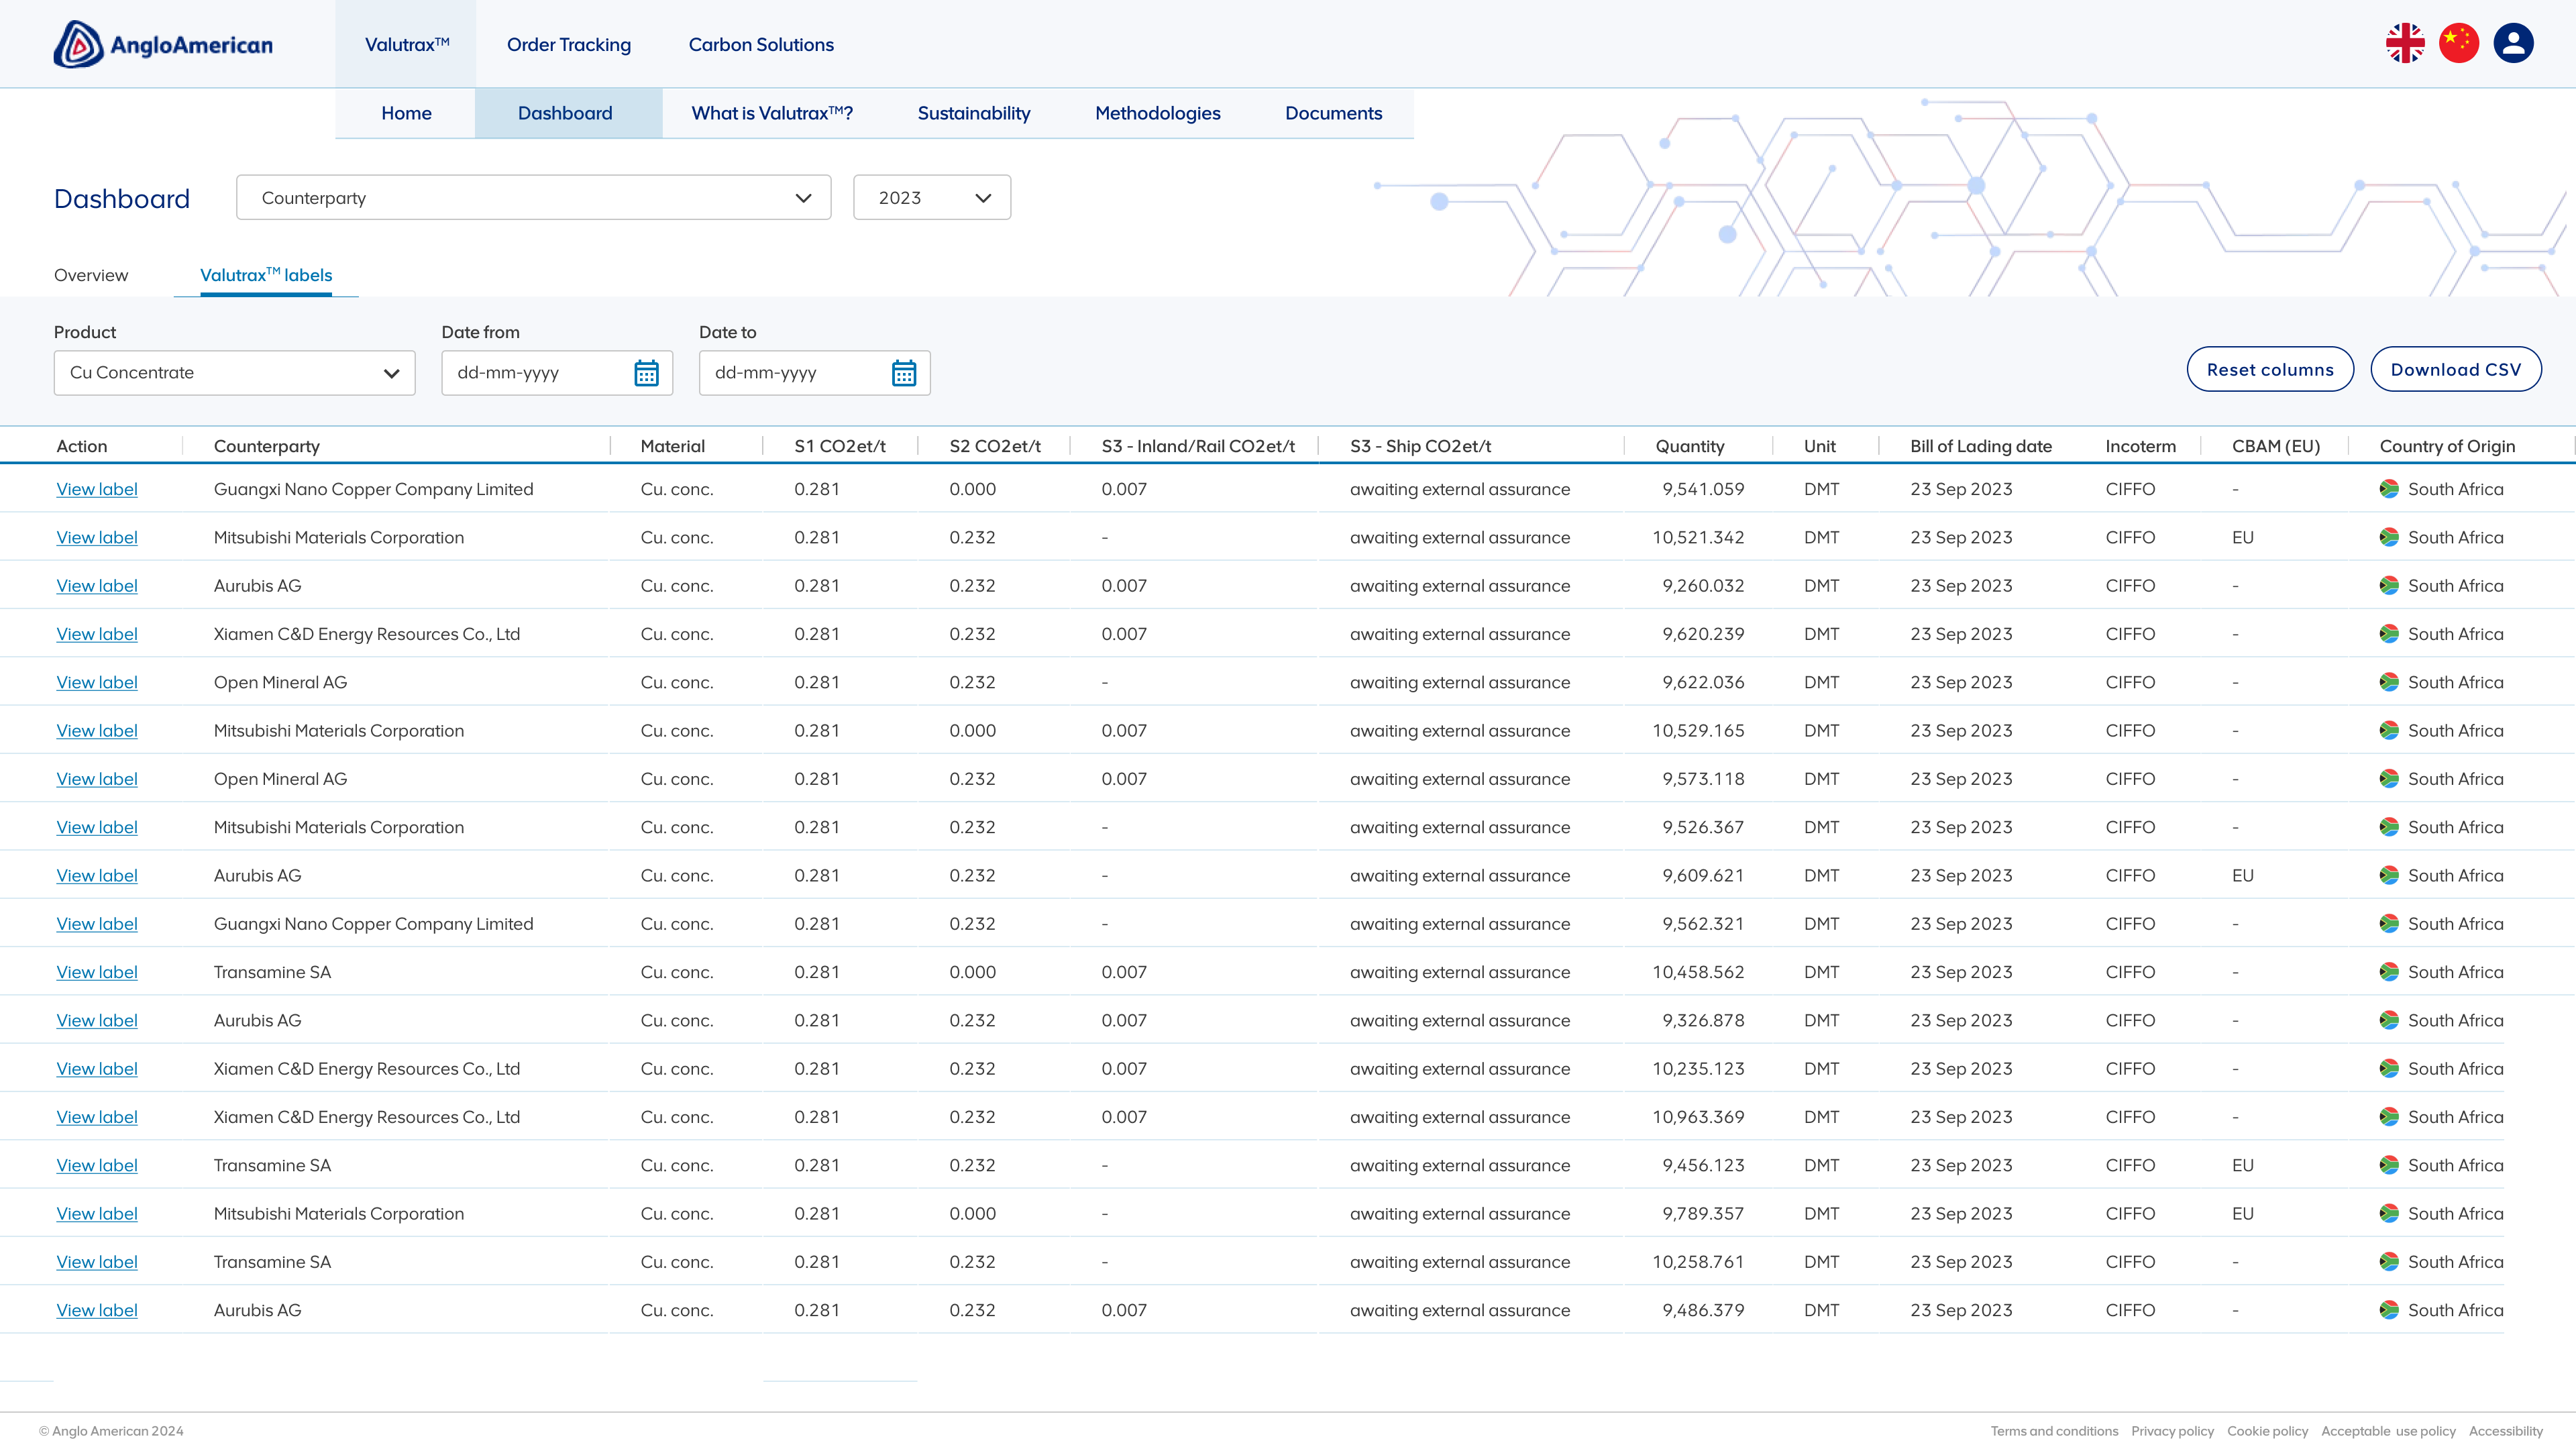Open Terms and conditions footer link
Screen dimensions: 2576x1449
(2054, 1431)
